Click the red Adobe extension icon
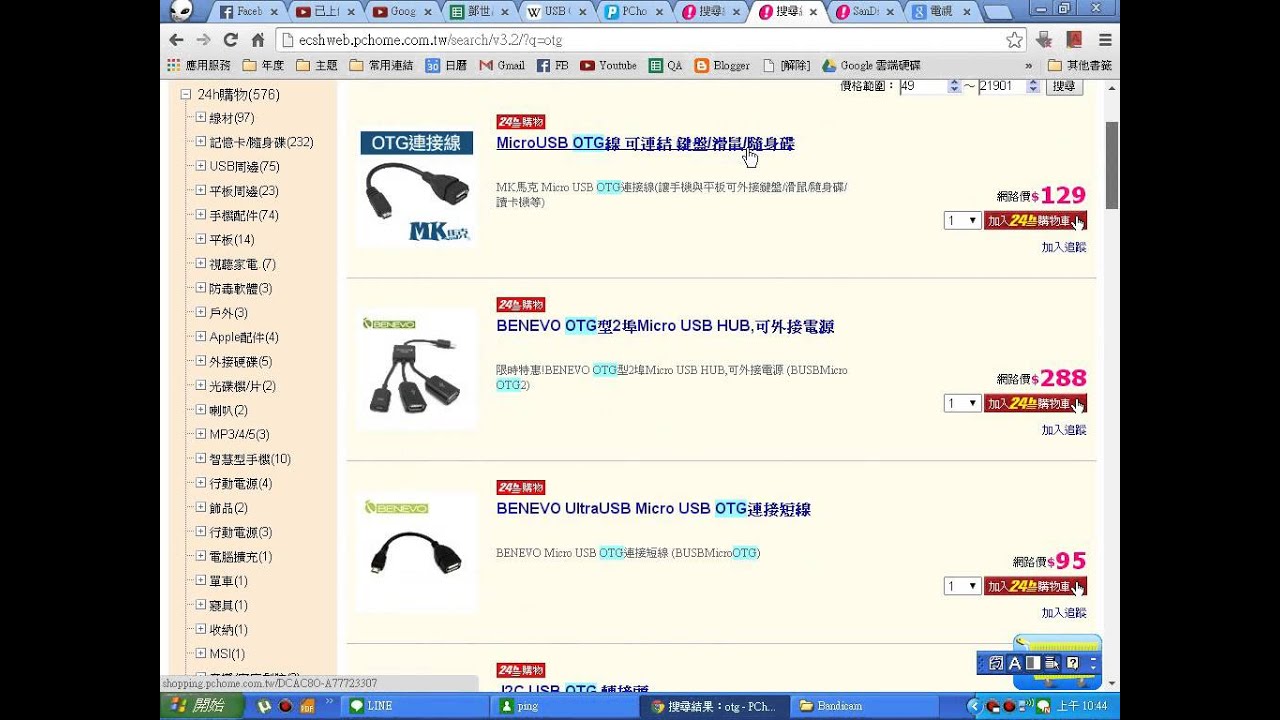The width and height of the screenshot is (1280, 720). (x=1074, y=40)
